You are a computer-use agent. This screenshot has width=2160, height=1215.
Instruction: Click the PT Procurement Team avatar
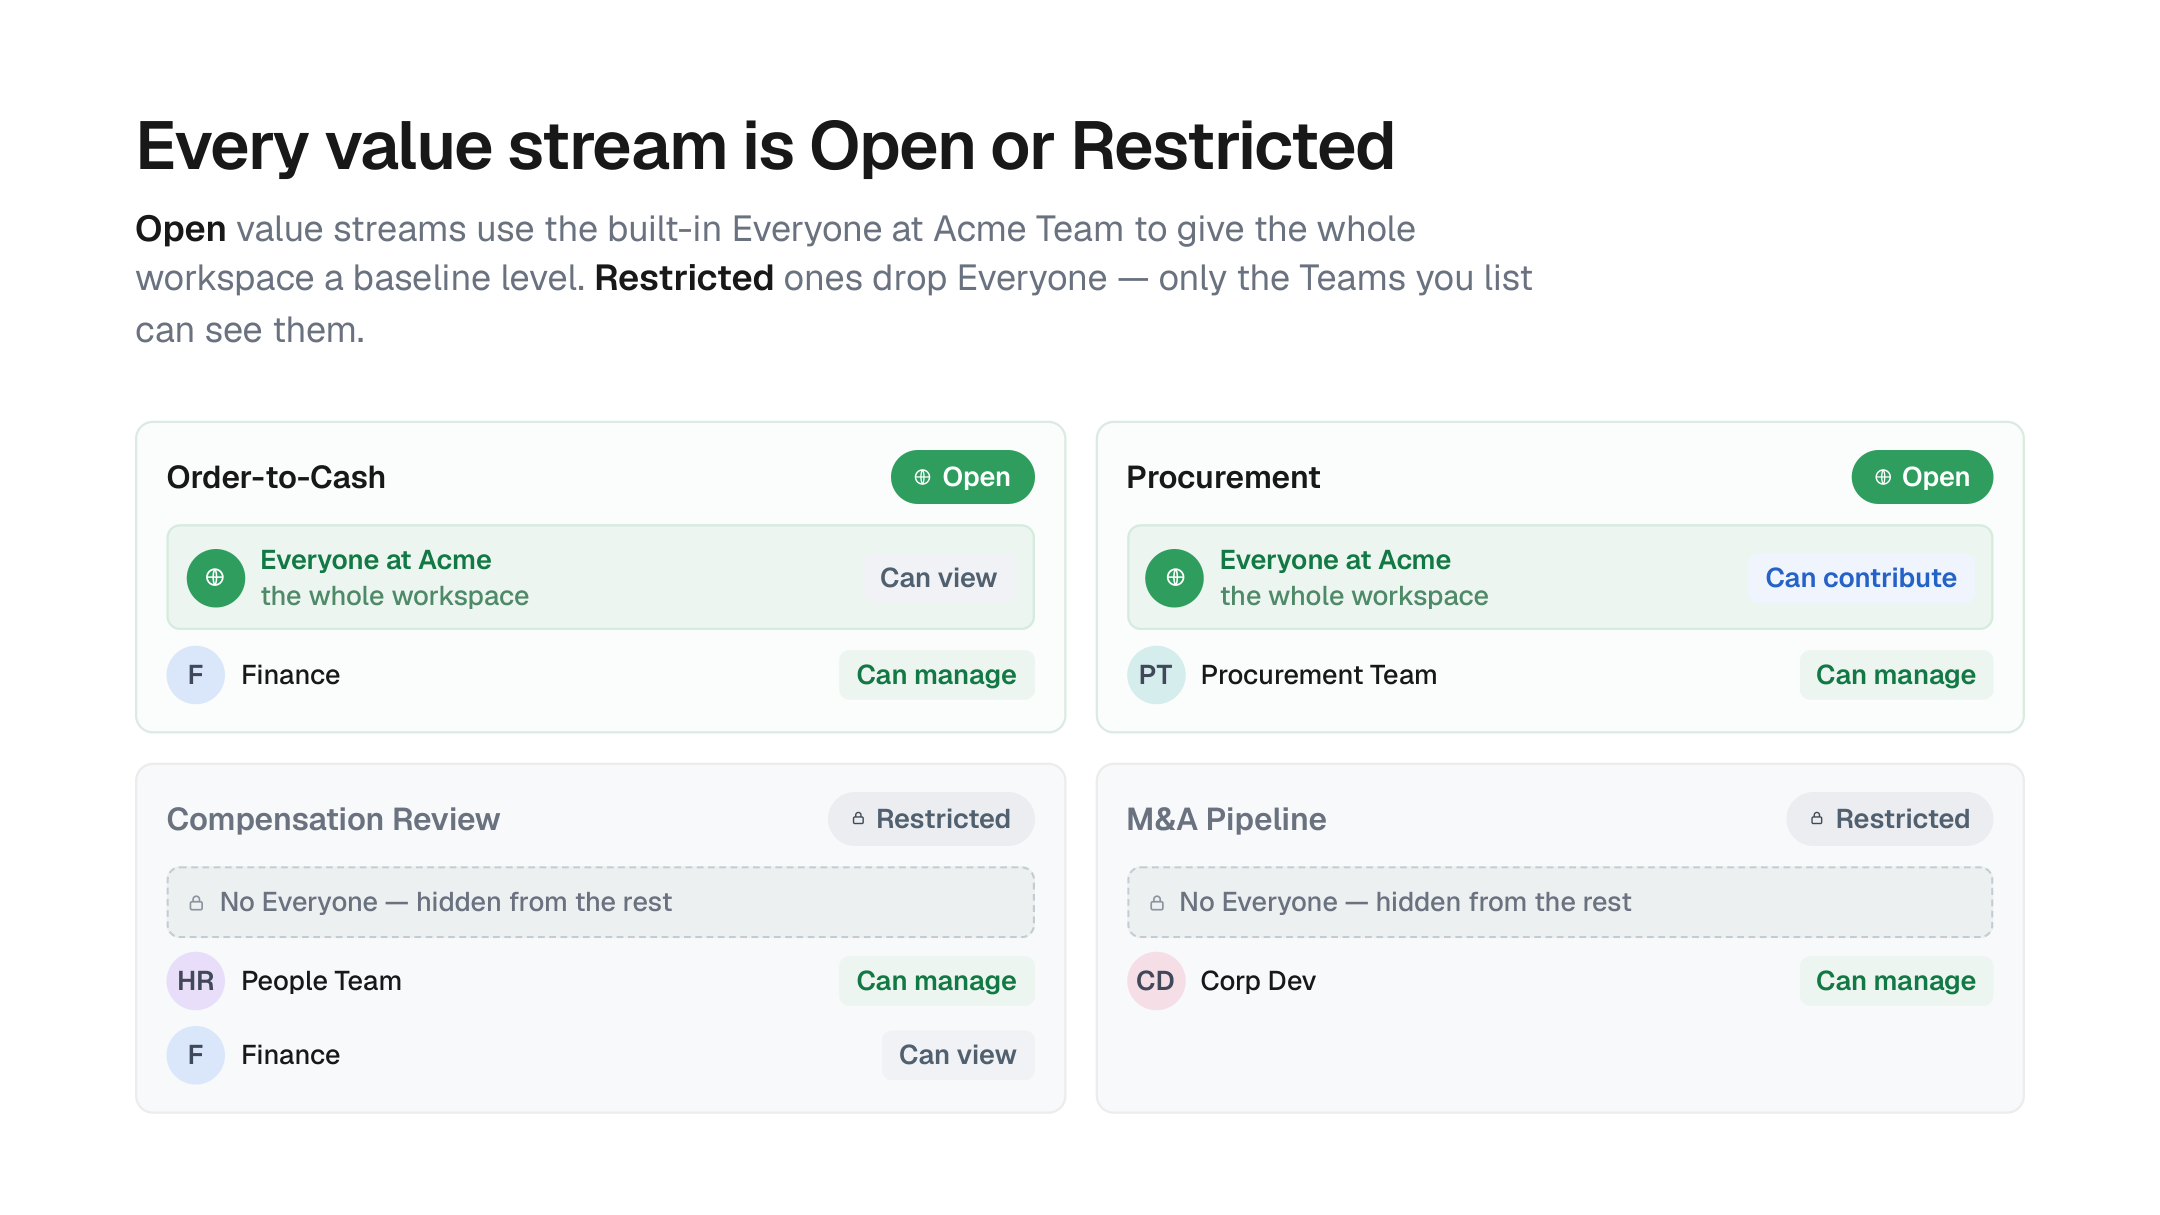click(1156, 675)
